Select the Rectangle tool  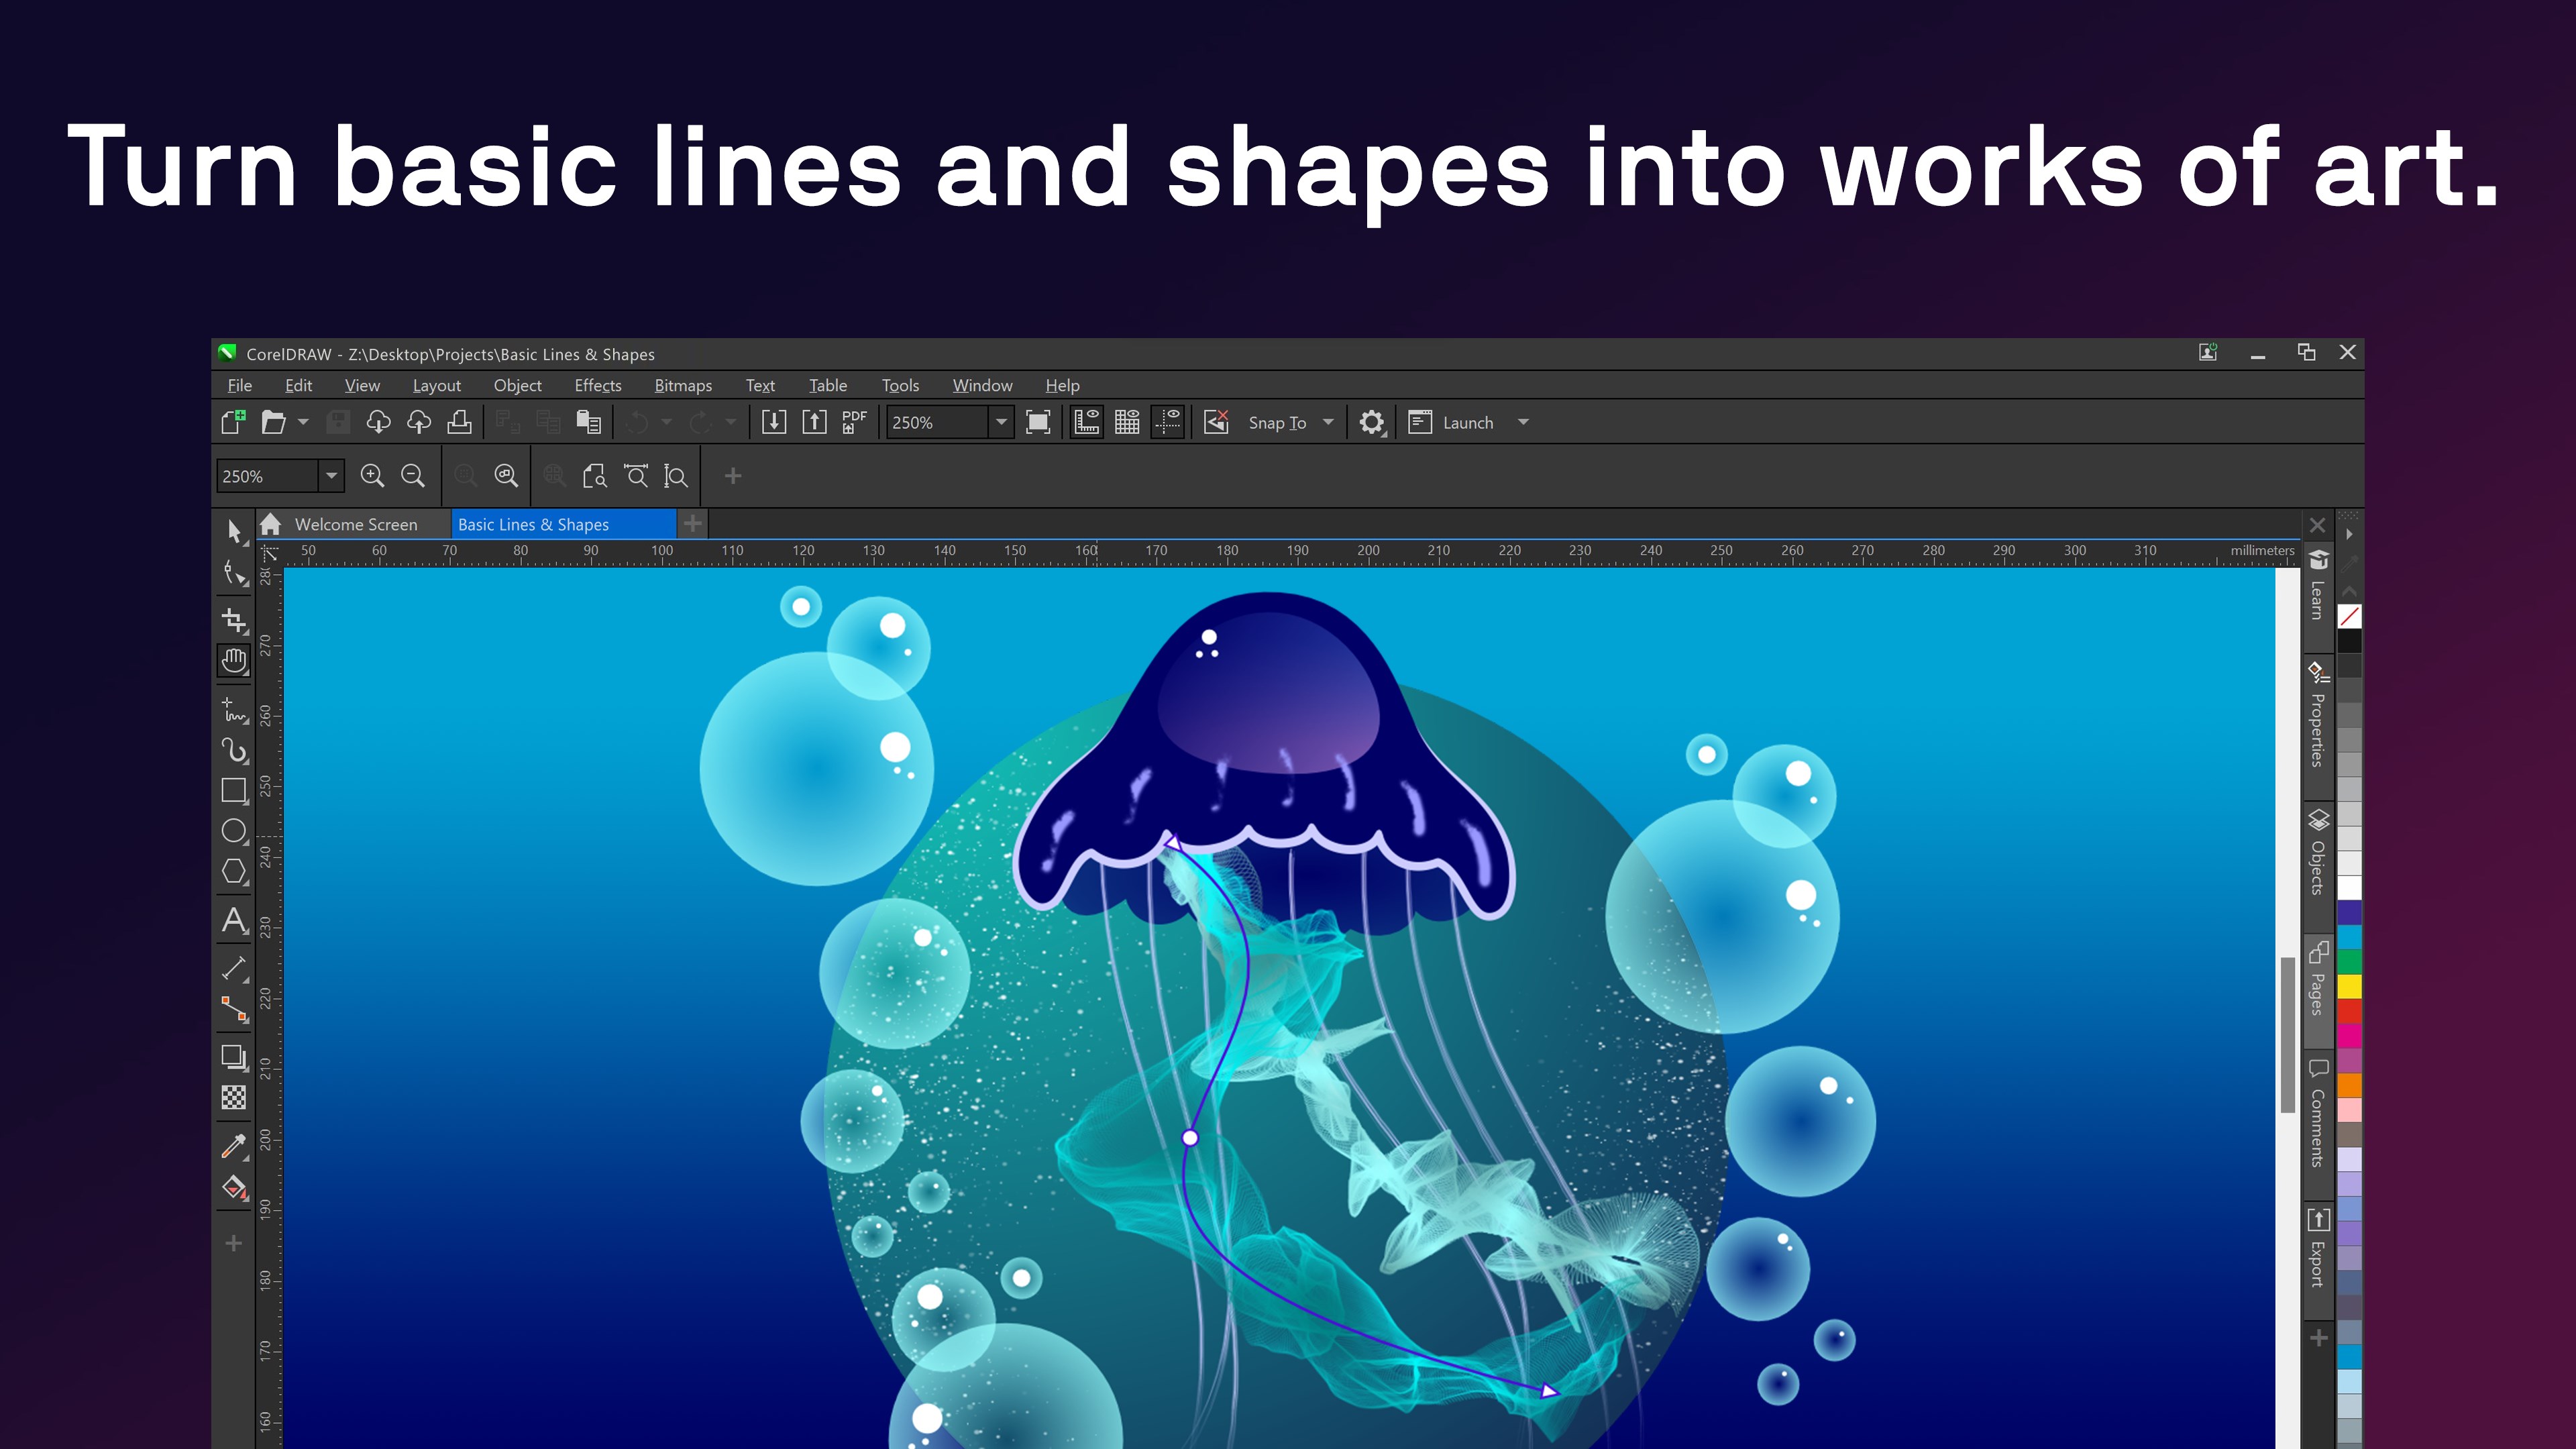[234, 791]
